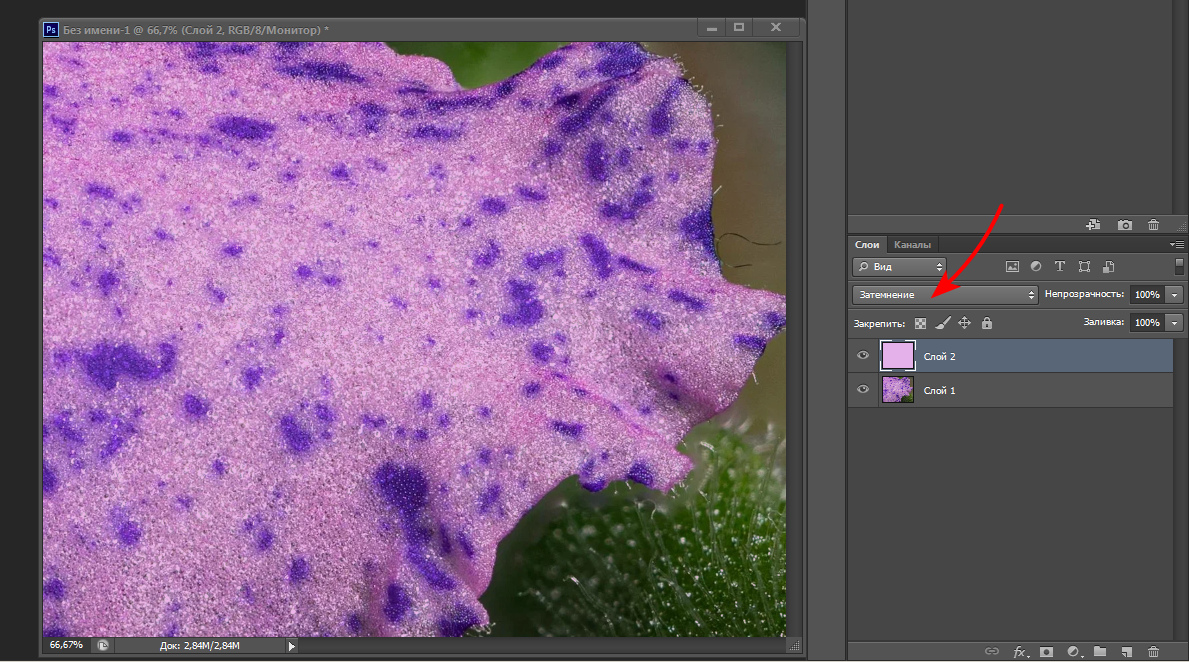Open the fx layer style menu
The width and height of the screenshot is (1189, 662).
[1021, 651]
